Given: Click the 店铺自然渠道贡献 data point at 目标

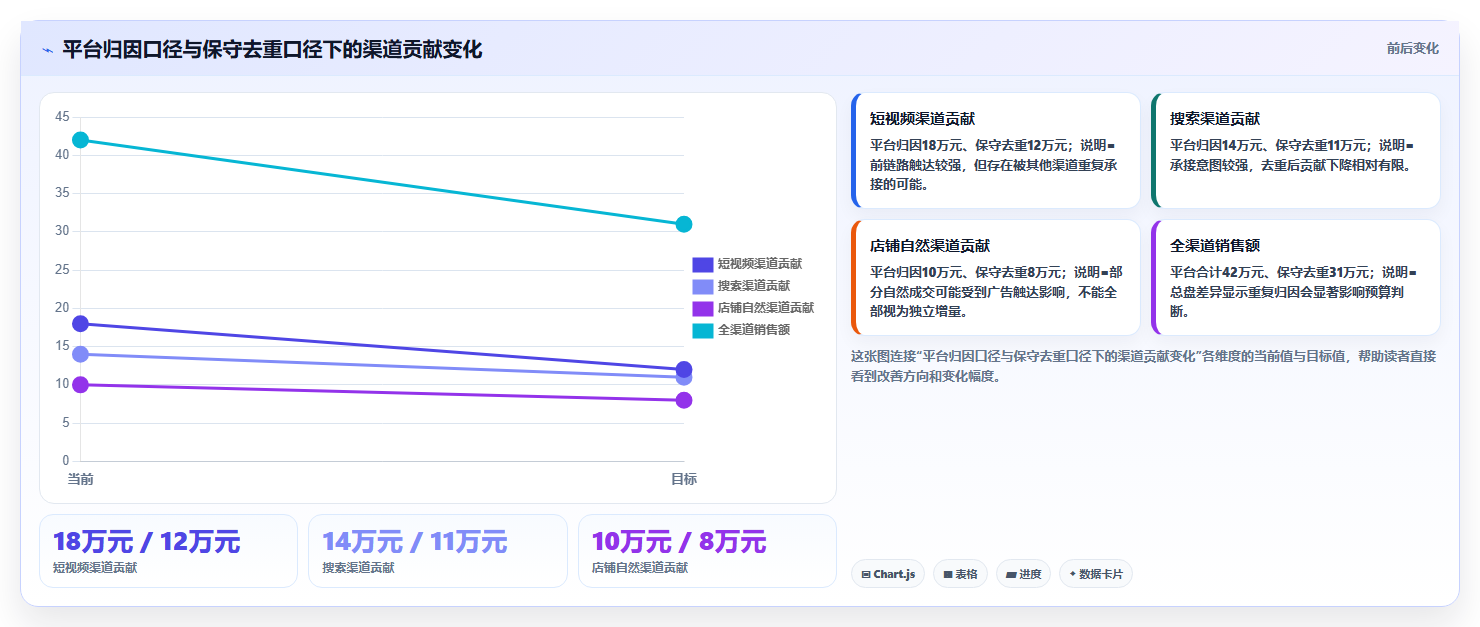Looking at the screenshot, I should [684, 400].
